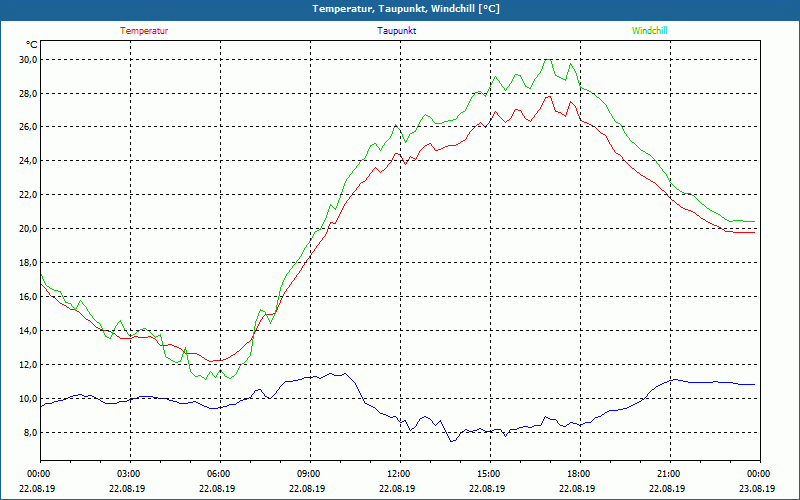
Task: Click the 18:00 time label
Action: tap(577, 474)
